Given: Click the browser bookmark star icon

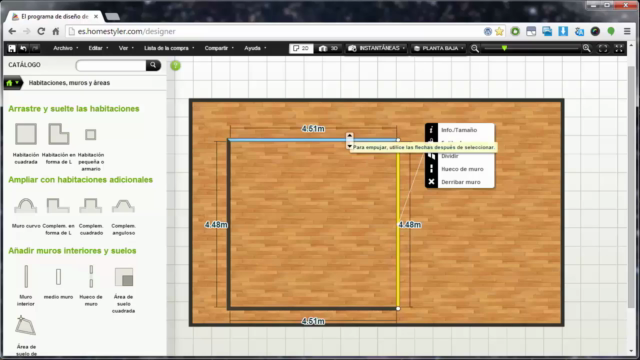Looking at the screenshot, I should (x=499, y=31).
